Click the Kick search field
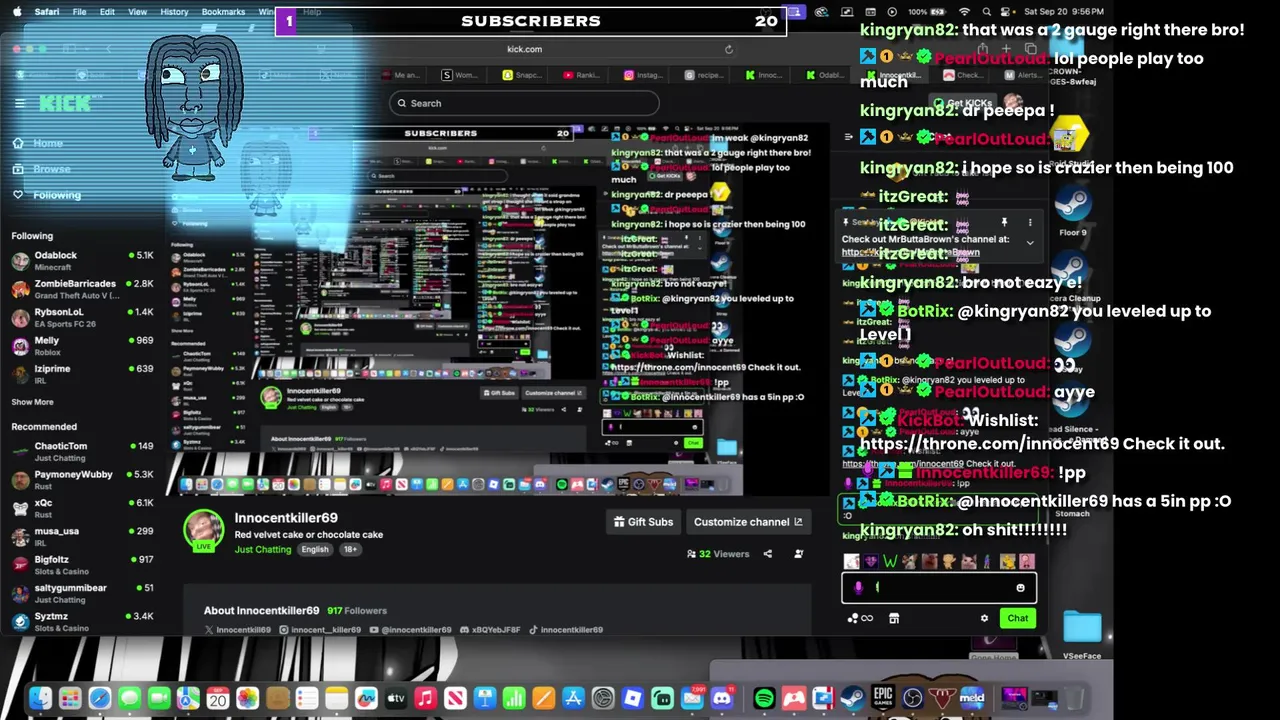 click(x=525, y=103)
